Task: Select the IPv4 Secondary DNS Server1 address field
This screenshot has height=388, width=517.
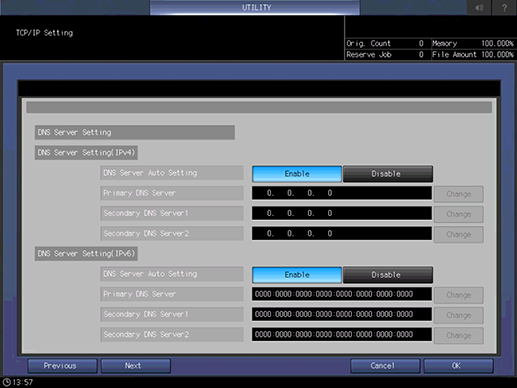Action: point(342,213)
